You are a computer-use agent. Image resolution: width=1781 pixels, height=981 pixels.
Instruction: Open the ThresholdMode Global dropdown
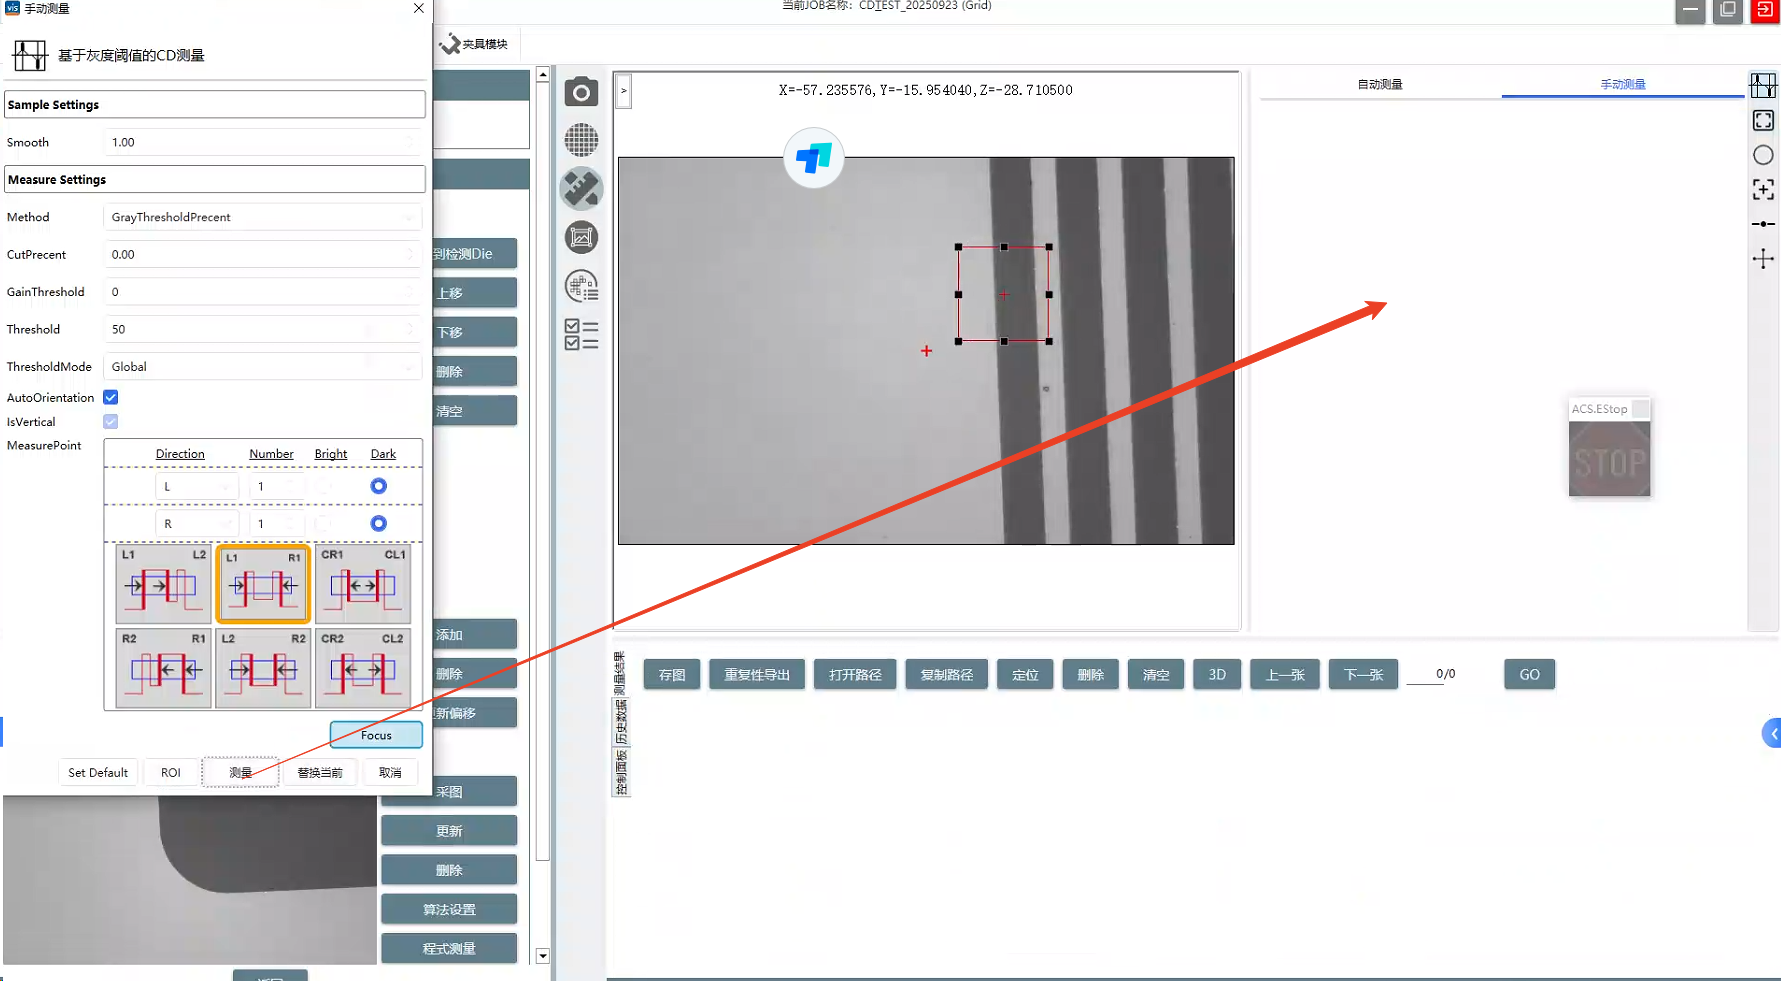click(262, 367)
